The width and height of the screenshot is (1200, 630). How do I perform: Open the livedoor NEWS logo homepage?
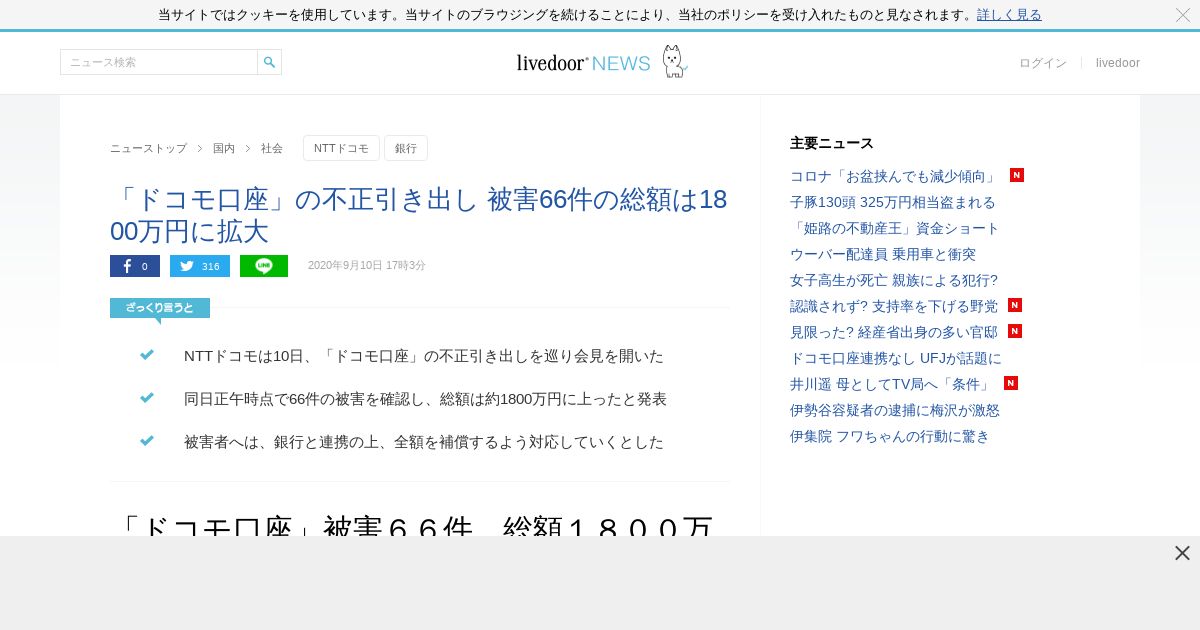click(x=583, y=63)
